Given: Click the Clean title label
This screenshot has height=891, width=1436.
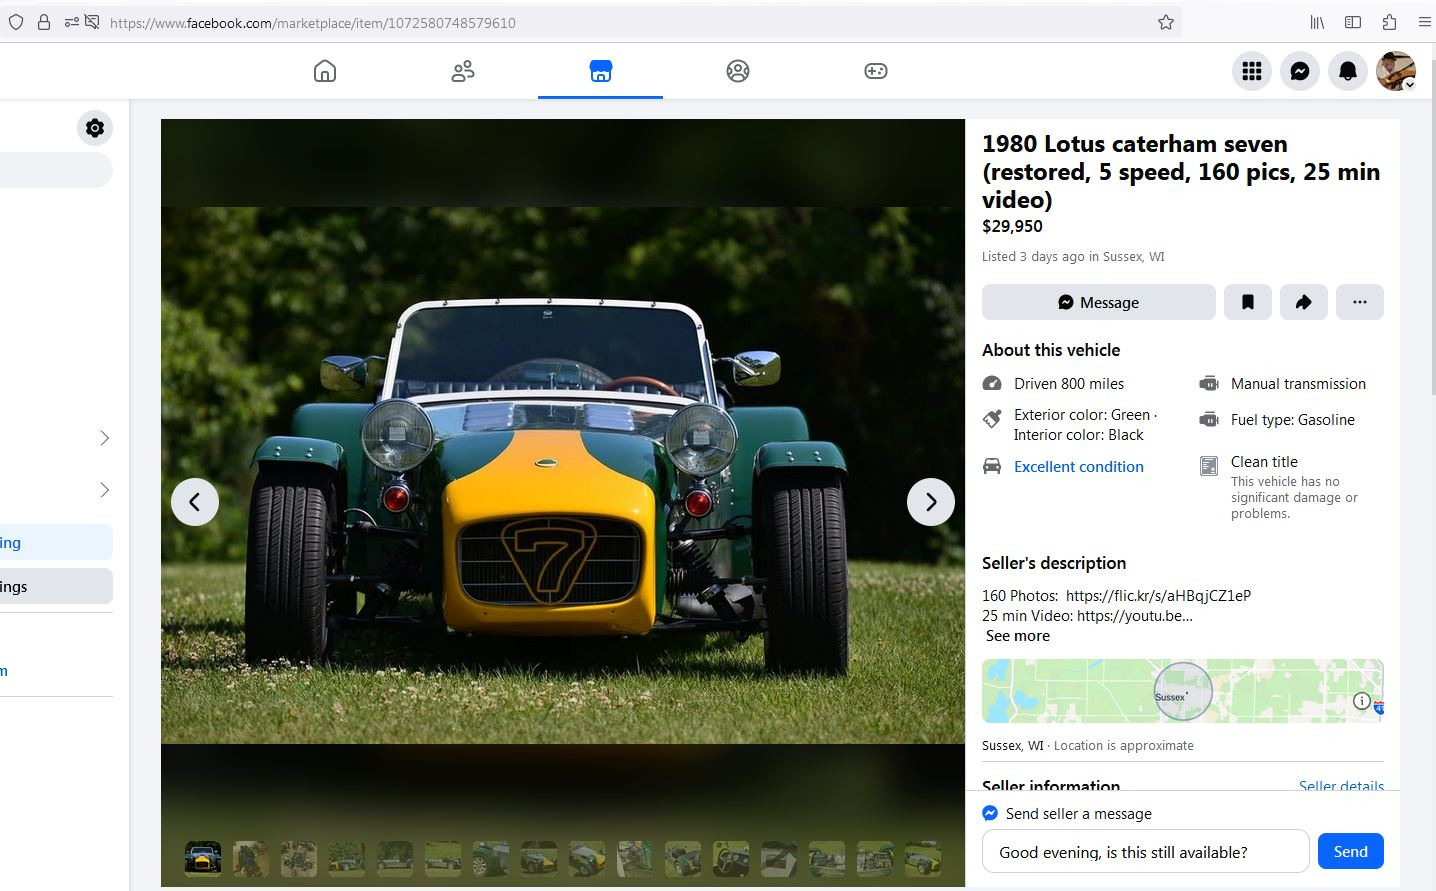Looking at the screenshot, I should point(1264,462).
